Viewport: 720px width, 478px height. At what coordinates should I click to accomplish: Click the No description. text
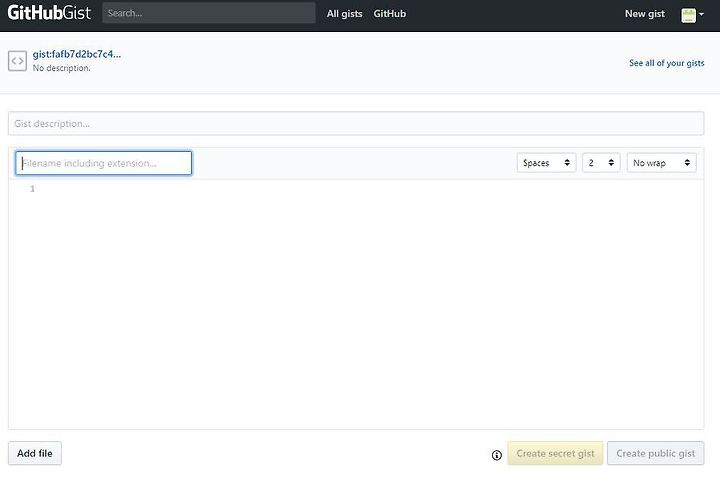pyautogui.click(x=62, y=68)
